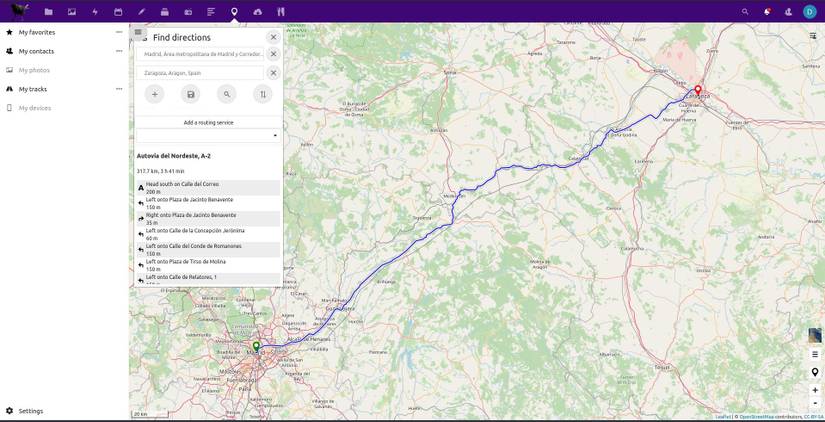The width and height of the screenshot is (825, 422).
Task: Open the Leaflet attribution link
Action: coord(723,417)
